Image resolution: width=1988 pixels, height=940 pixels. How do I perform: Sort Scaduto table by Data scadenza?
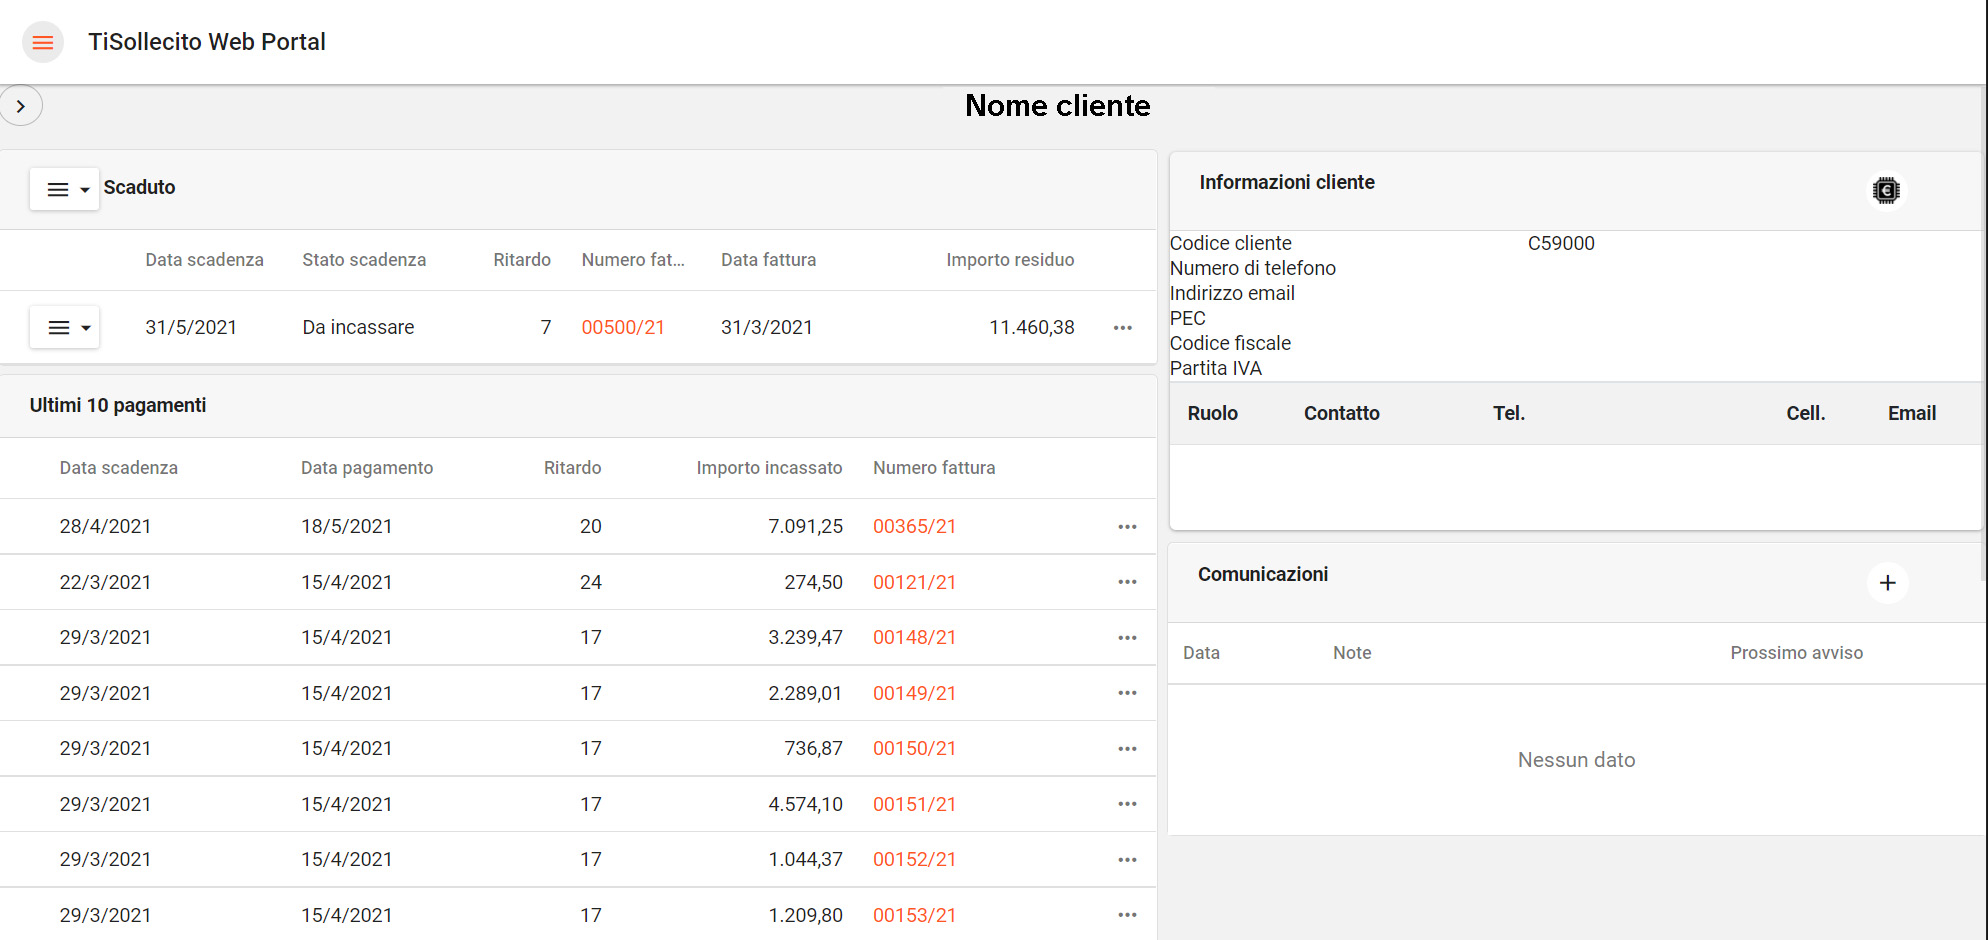[x=204, y=260]
